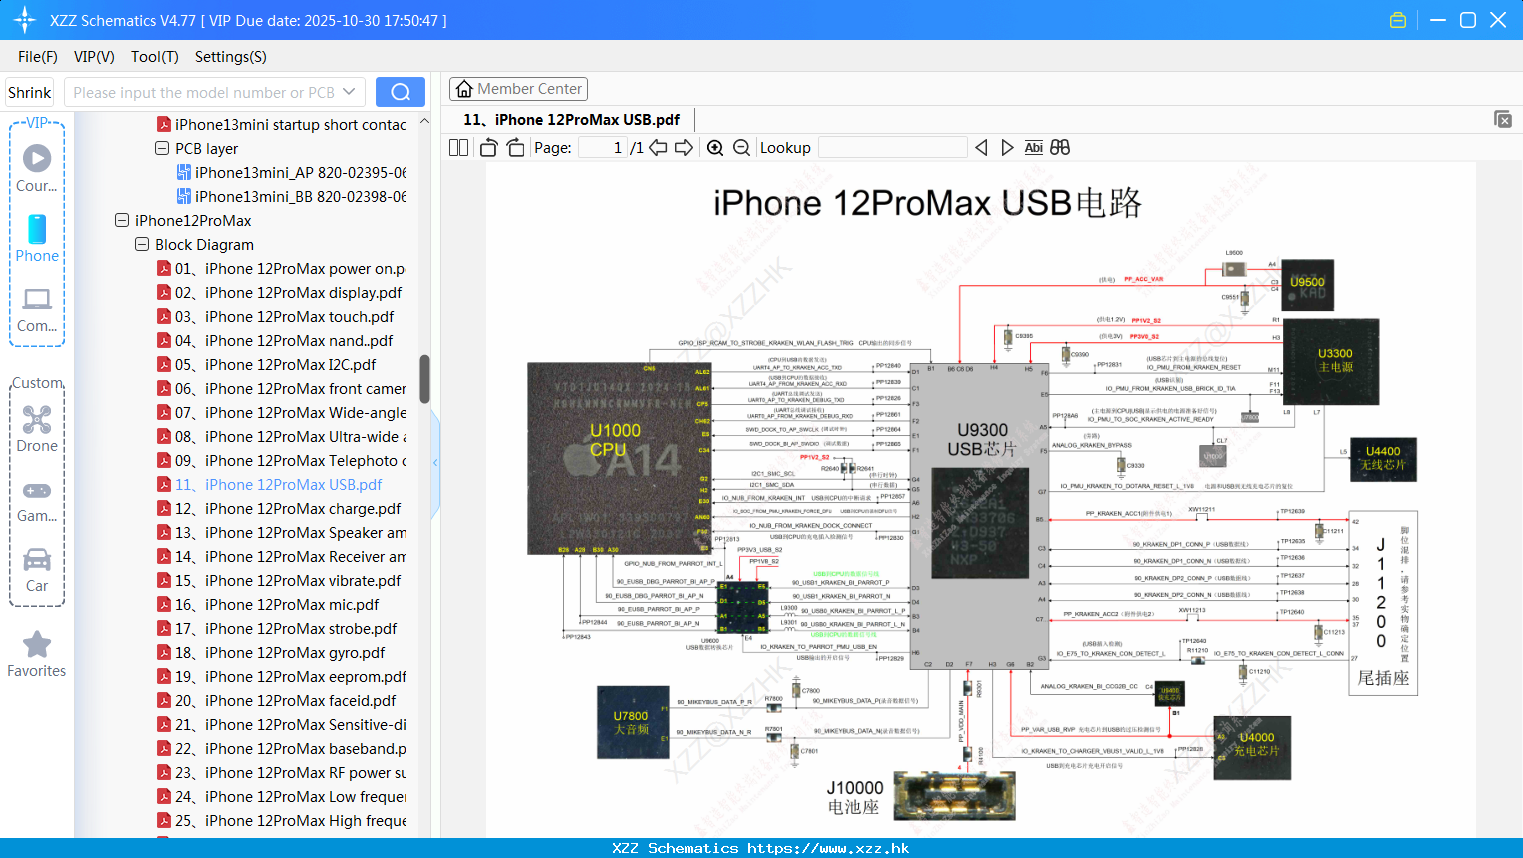Open the File(F) menu
This screenshot has width=1523, height=858.
pos(38,57)
